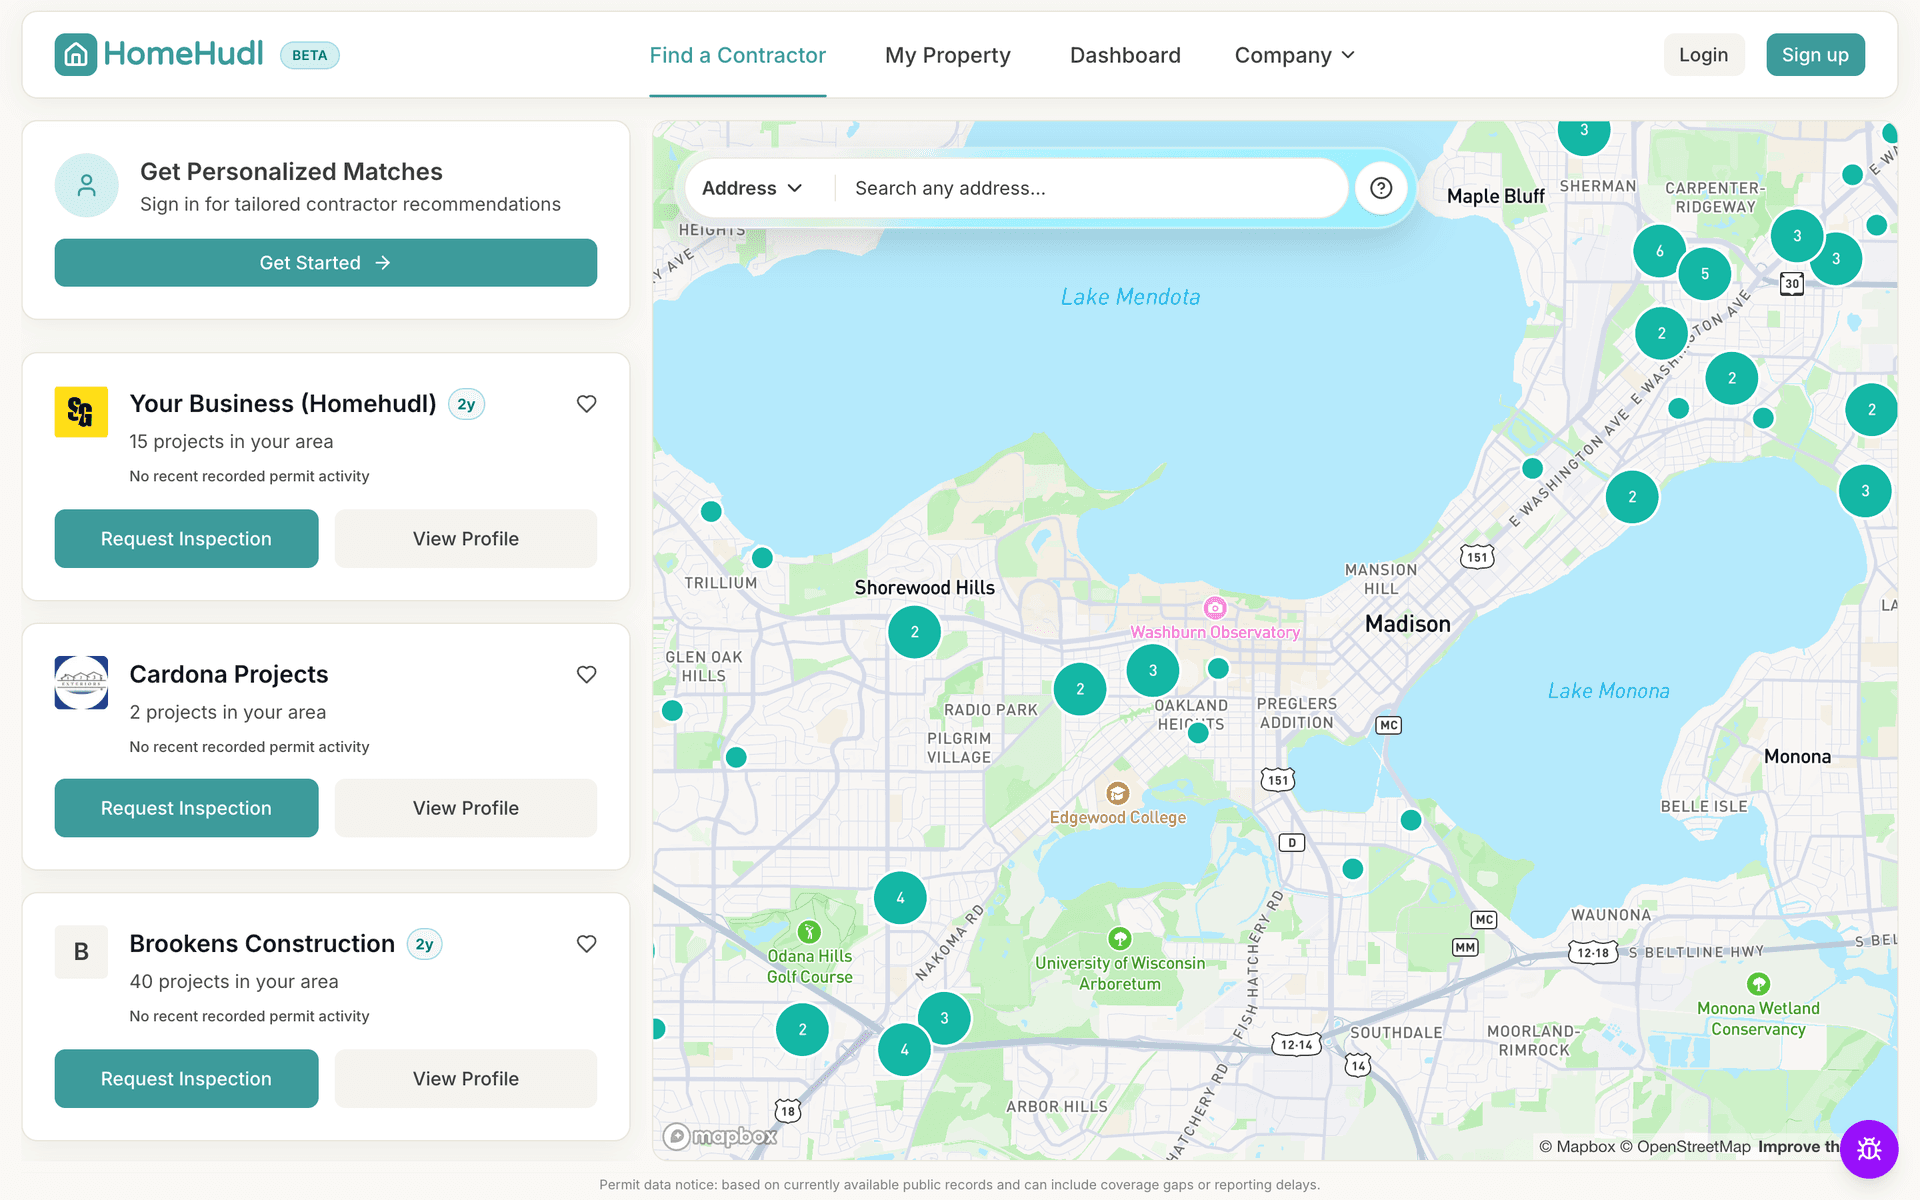Click cluster '4' above Odana Hills Golf Course
The image size is (1920, 1200).
coord(900,898)
